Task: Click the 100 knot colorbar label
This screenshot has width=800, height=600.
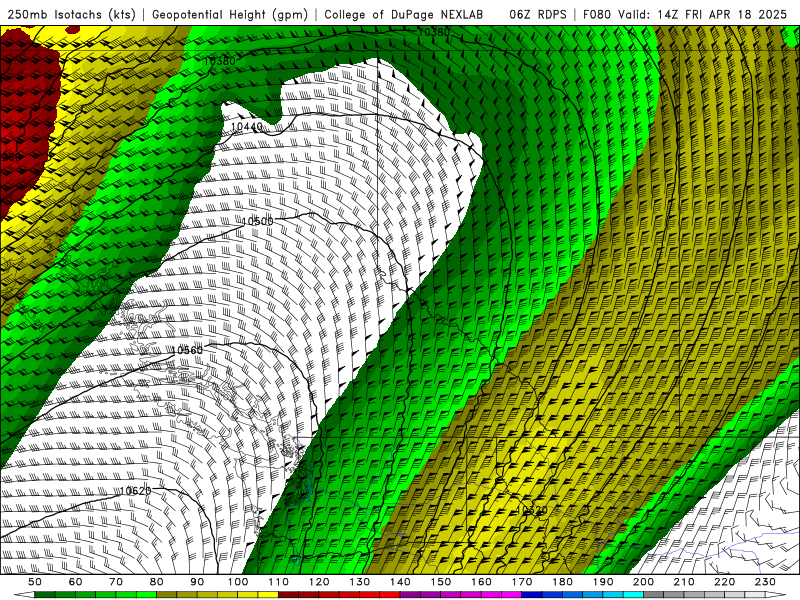Action: [238, 582]
